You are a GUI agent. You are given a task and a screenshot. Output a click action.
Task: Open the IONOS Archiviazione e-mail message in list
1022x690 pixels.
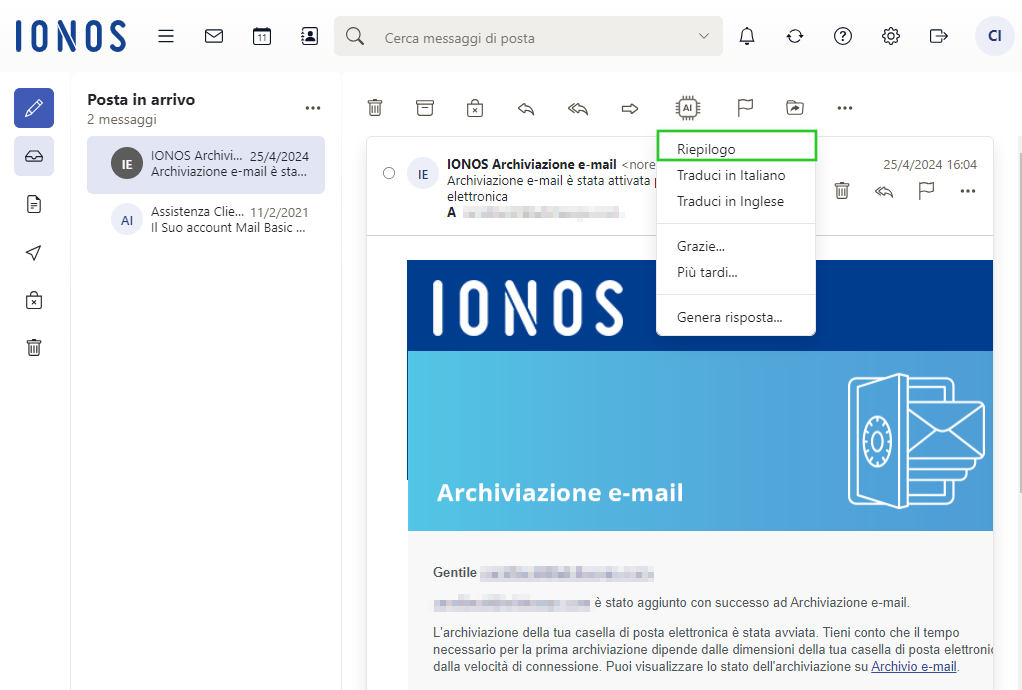(206, 165)
